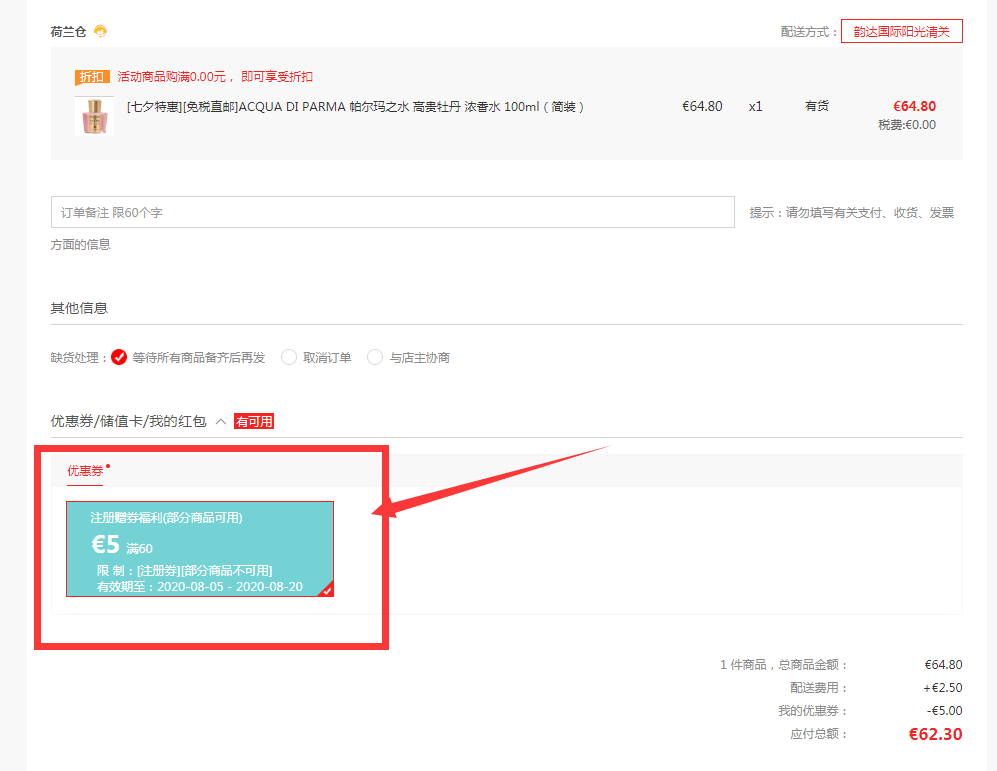Click the red item subtotal €64.80
The height and width of the screenshot is (771, 997).
(x=914, y=106)
